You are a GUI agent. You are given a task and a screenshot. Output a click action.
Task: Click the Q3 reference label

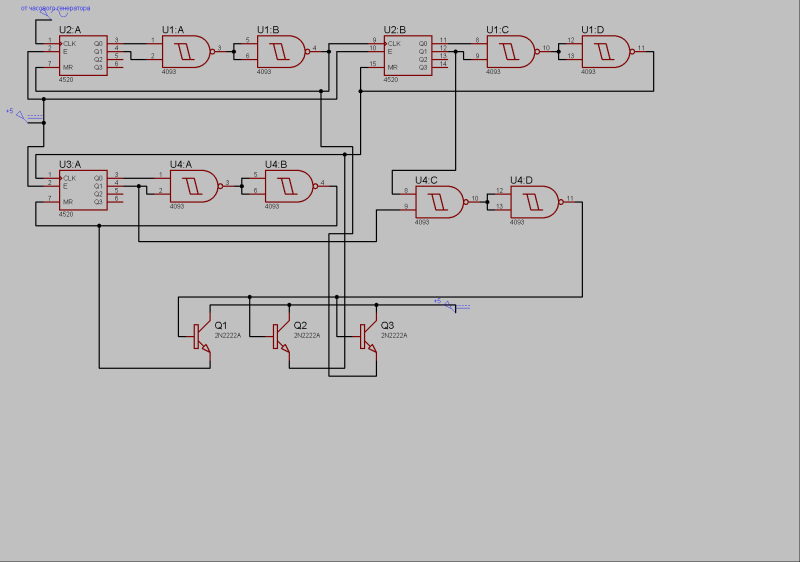(387, 325)
